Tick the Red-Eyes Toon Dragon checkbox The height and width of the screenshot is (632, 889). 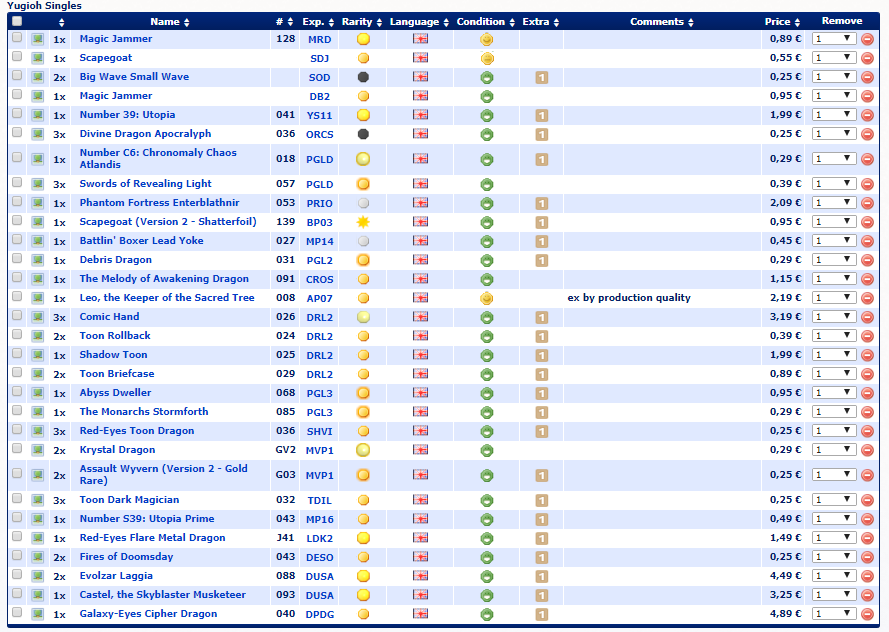(x=17, y=430)
